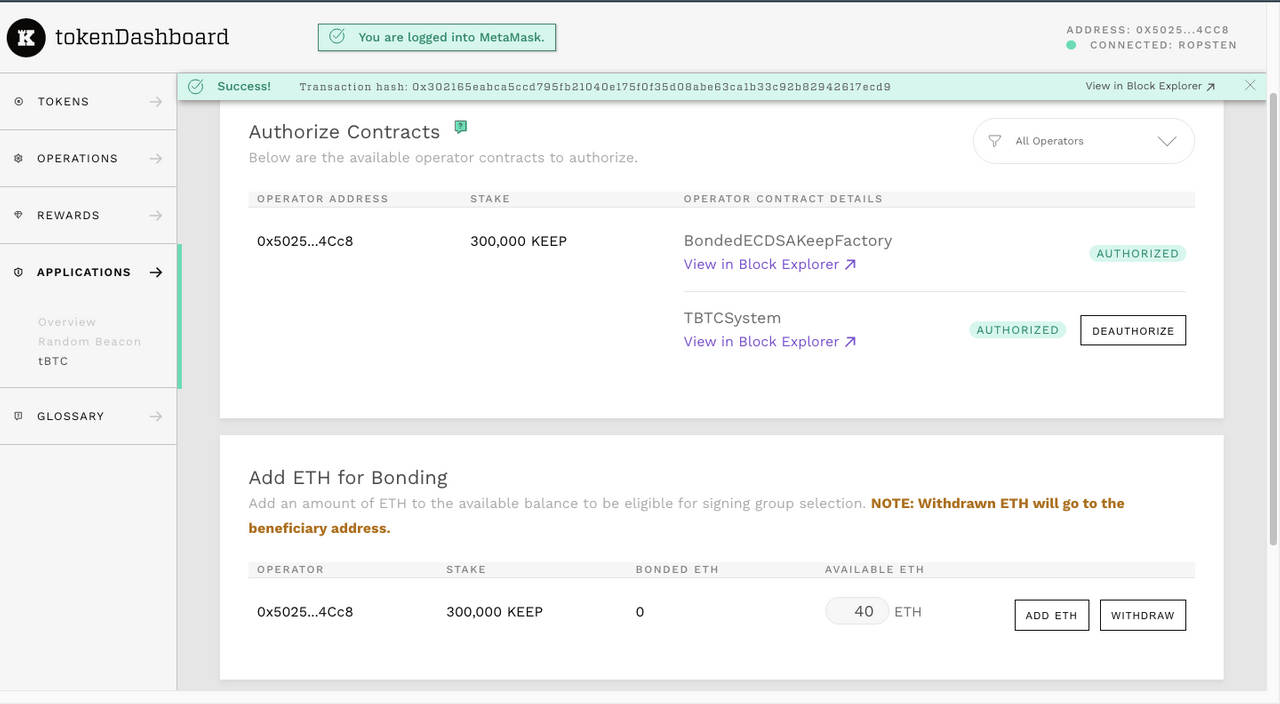The width and height of the screenshot is (1280, 704).
Task: Open the Glossary menu
Action: coord(88,416)
